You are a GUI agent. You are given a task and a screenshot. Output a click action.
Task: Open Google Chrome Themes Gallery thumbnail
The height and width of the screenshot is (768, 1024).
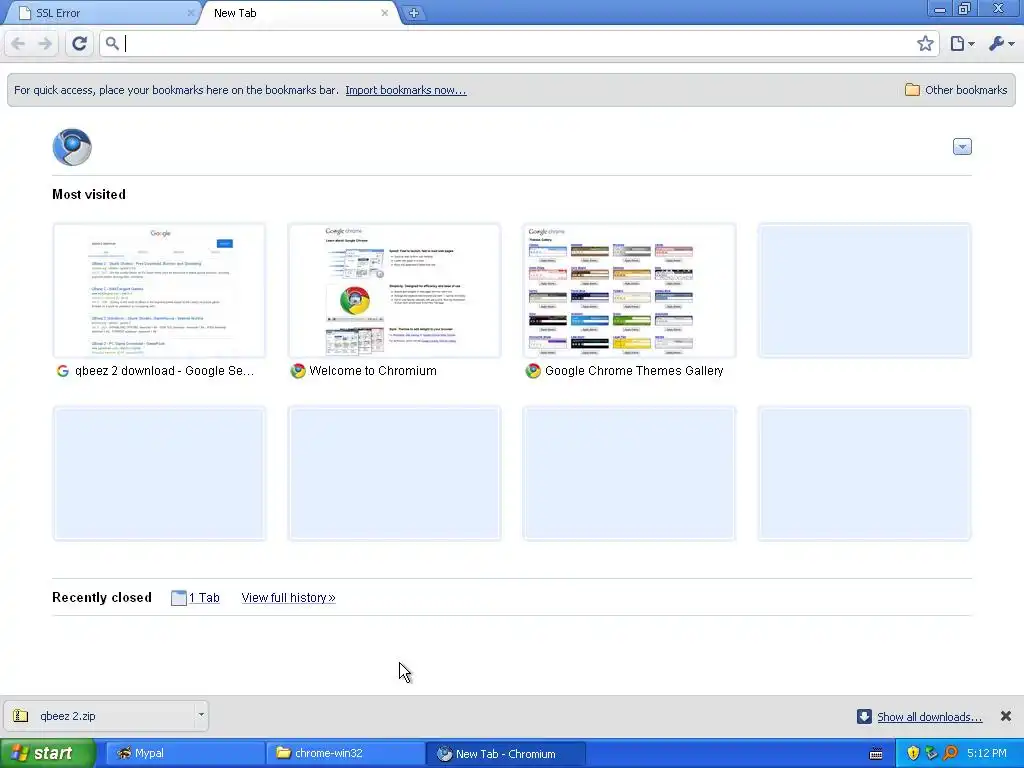(x=630, y=291)
